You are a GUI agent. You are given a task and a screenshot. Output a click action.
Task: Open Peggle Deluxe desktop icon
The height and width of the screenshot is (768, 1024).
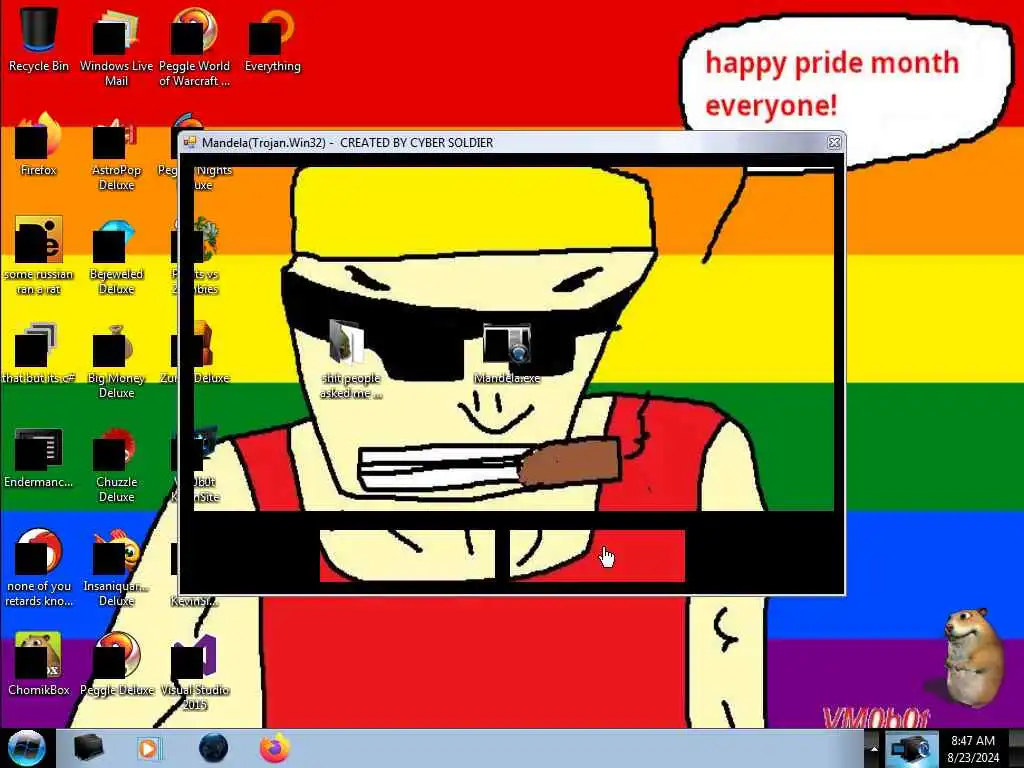point(116,664)
